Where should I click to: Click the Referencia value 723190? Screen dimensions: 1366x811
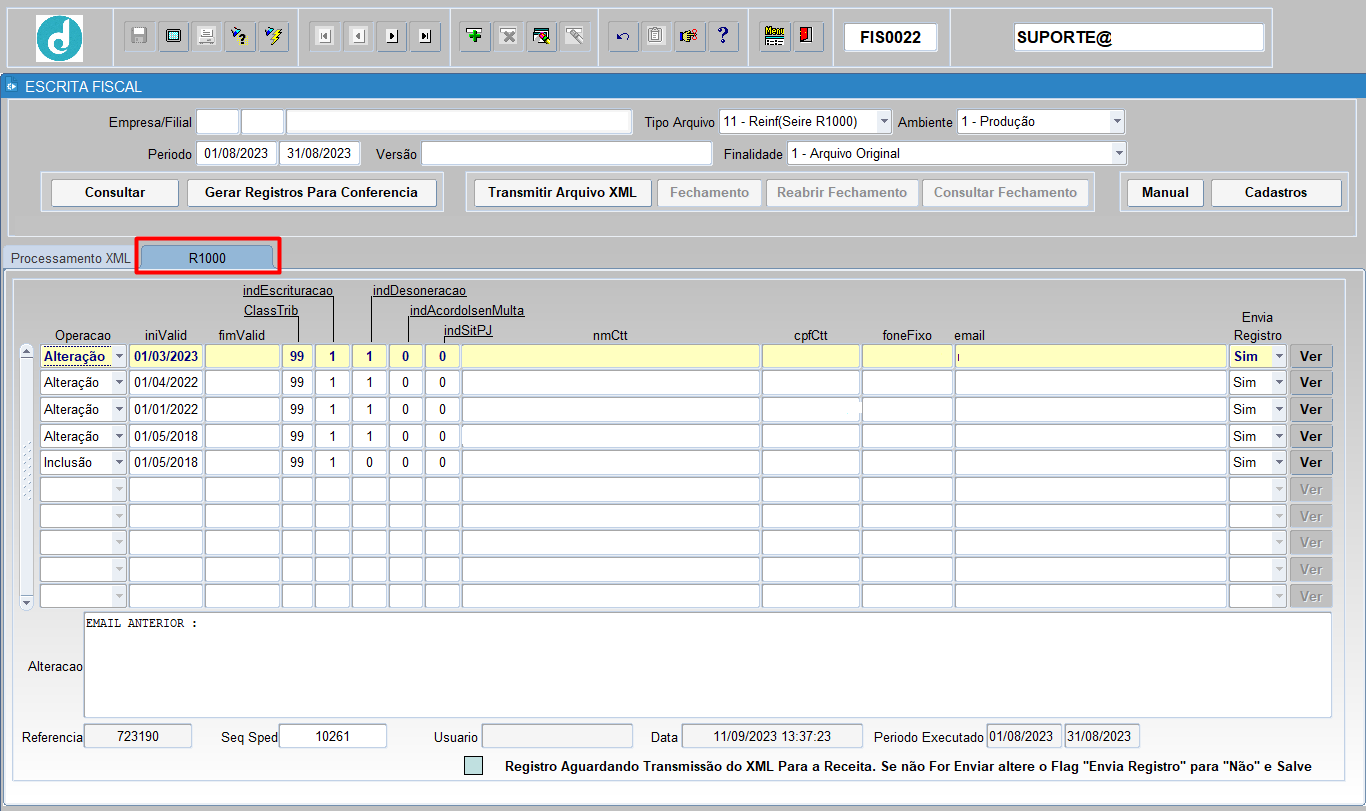(x=137, y=737)
